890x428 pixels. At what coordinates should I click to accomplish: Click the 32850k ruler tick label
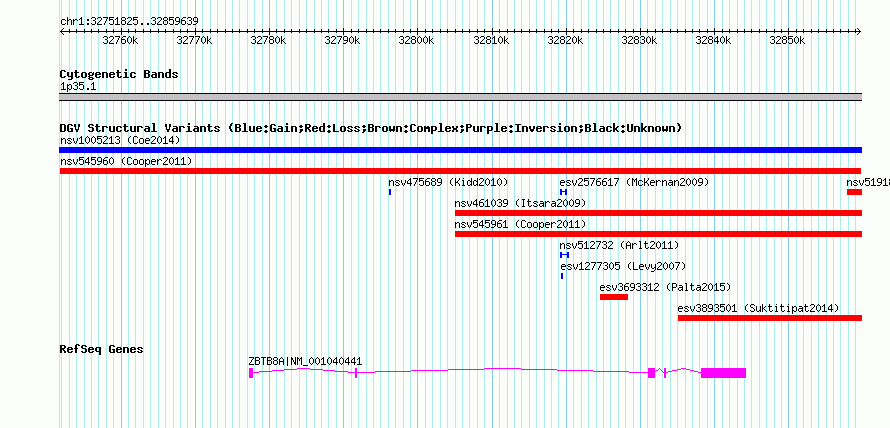click(x=787, y=41)
